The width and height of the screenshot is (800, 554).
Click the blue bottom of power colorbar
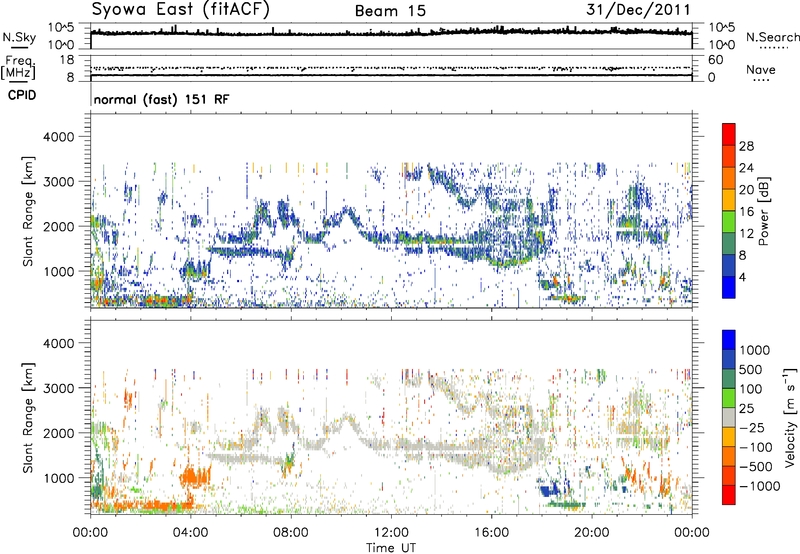tap(729, 288)
